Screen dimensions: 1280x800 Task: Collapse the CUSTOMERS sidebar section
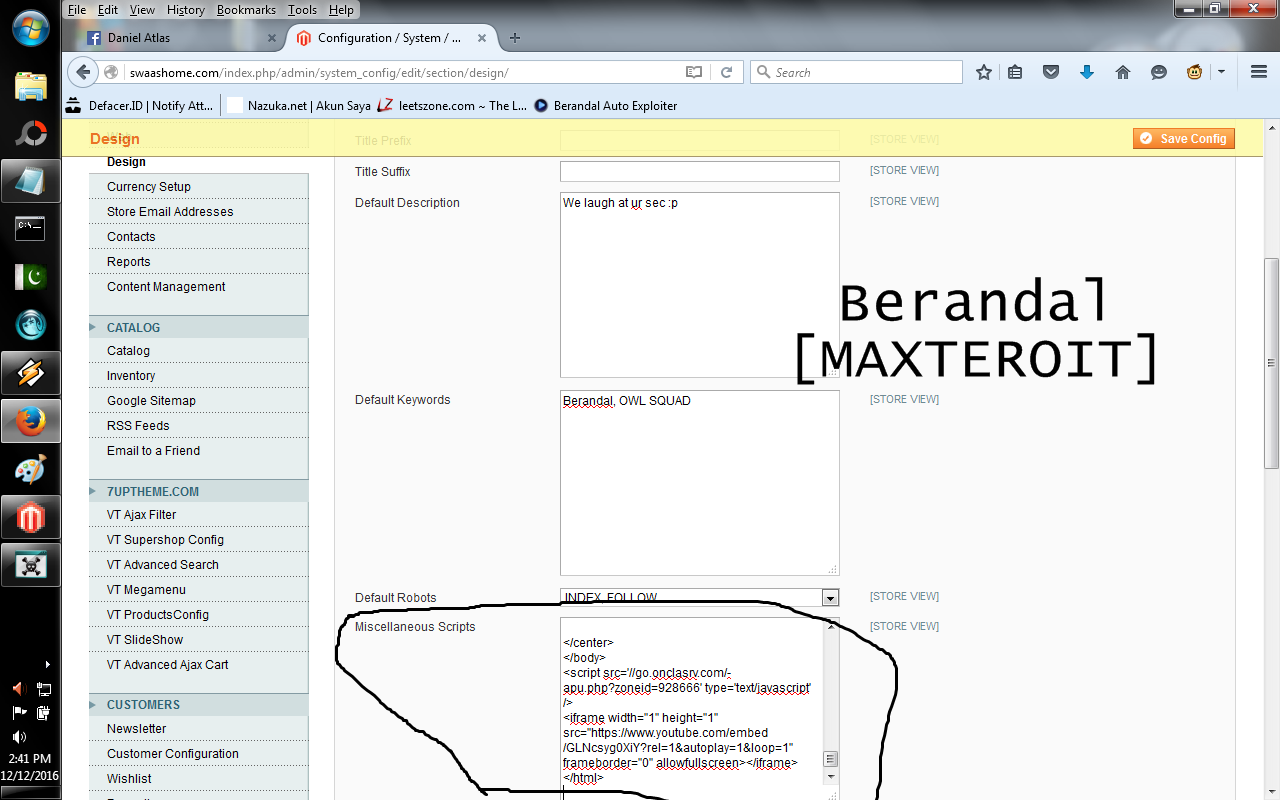pyautogui.click(x=198, y=704)
